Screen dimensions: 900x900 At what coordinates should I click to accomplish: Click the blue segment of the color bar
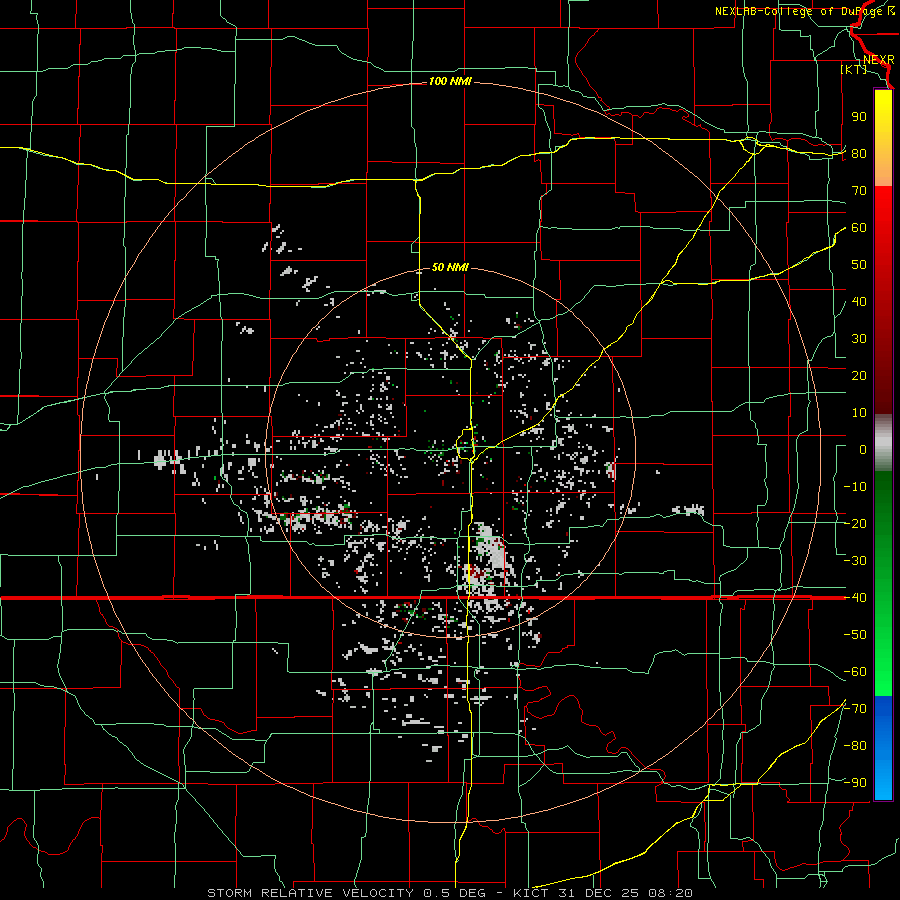(883, 748)
